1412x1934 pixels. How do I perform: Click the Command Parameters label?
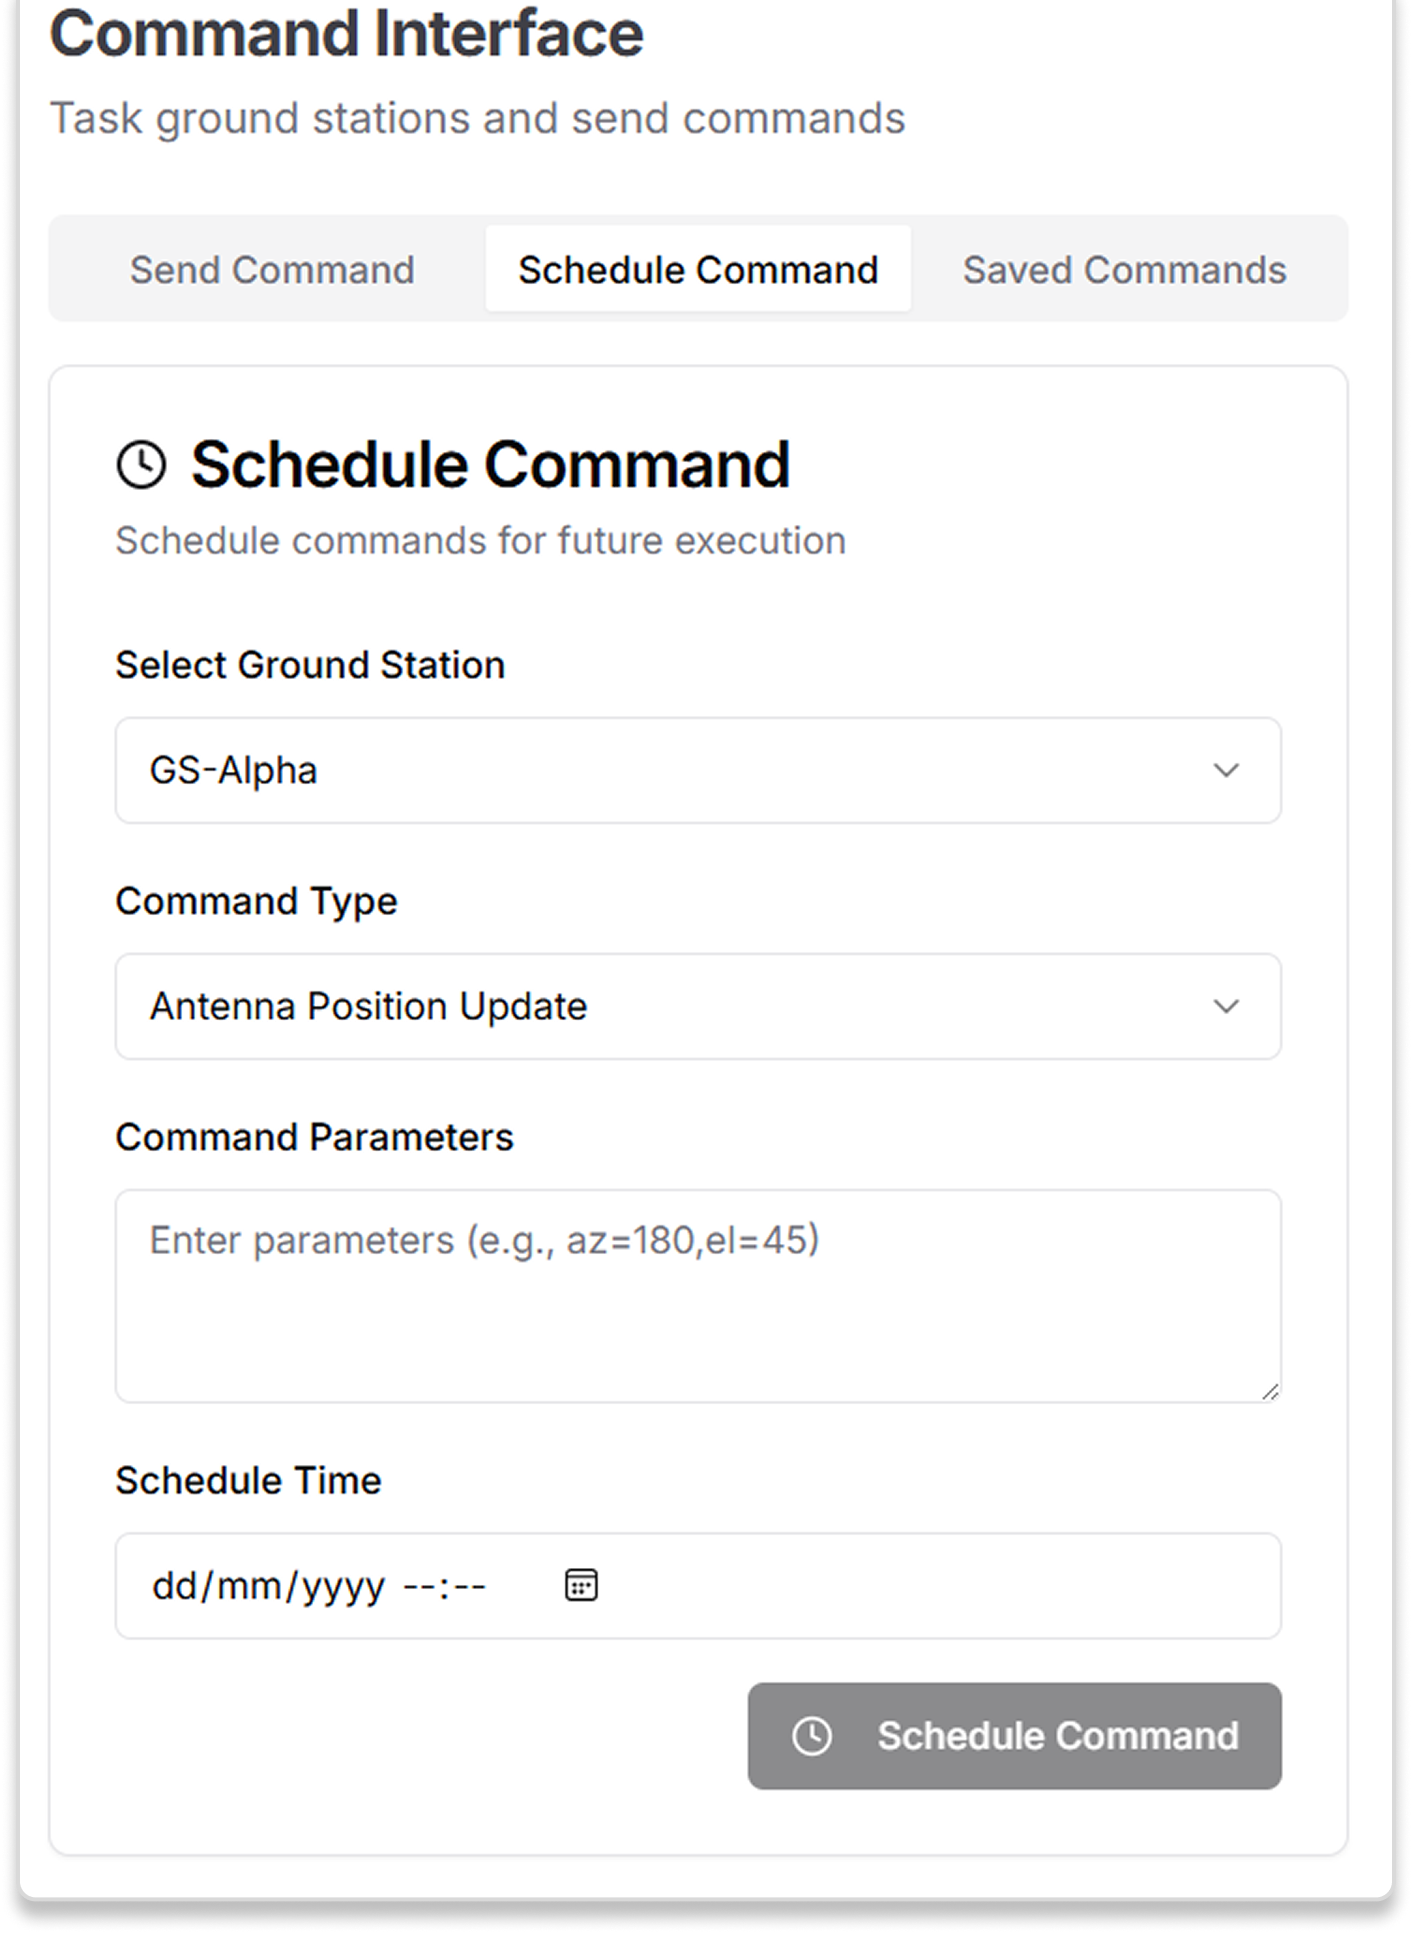(314, 1137)
